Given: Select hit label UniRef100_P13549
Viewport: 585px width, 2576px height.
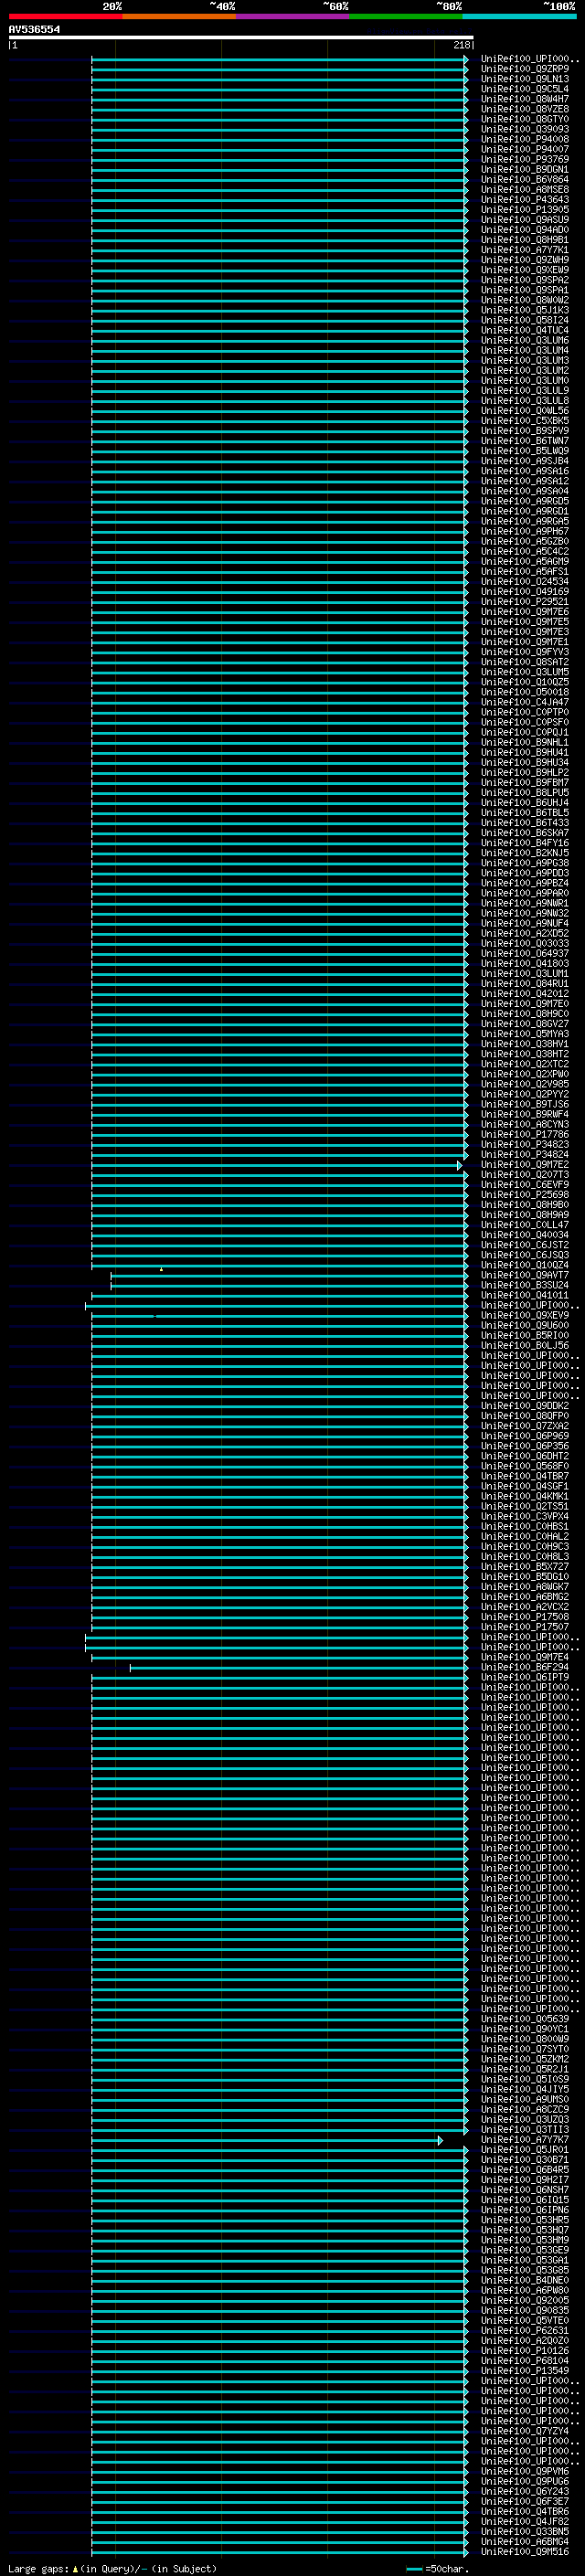Looking at the screenshot, I should (x=525, y=2371).
